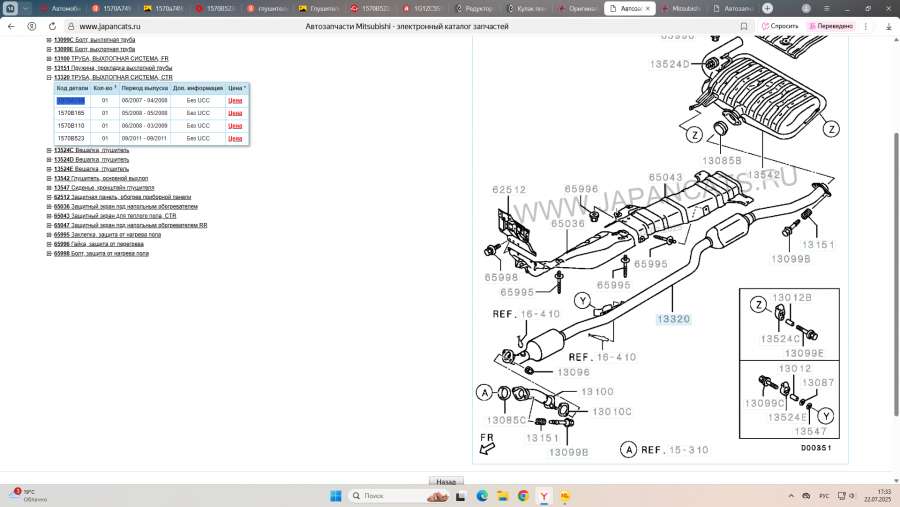The height and width of the screenshot is (507, 900).
Task: Expand the 13524C Вешалка глушитель node
Action: (49, 150)
